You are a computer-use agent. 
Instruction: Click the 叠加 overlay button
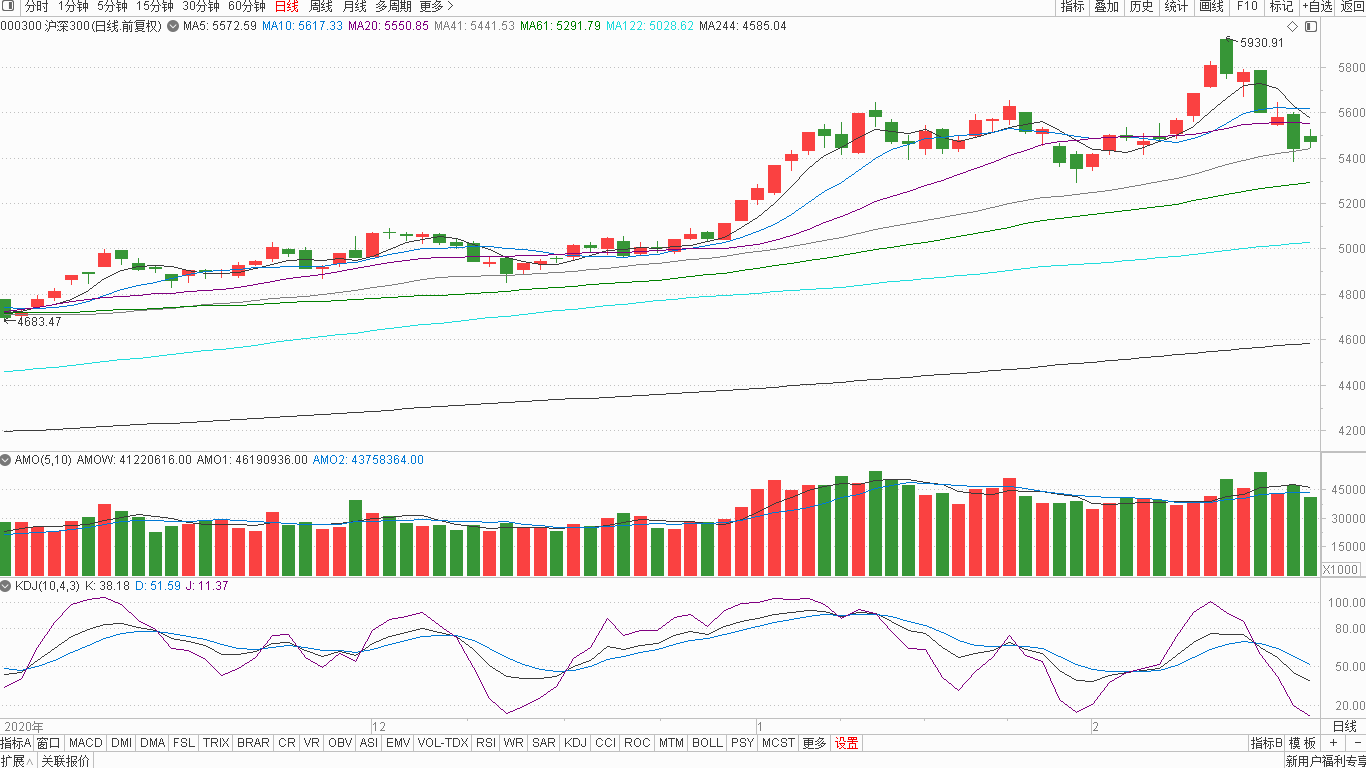1107,6
